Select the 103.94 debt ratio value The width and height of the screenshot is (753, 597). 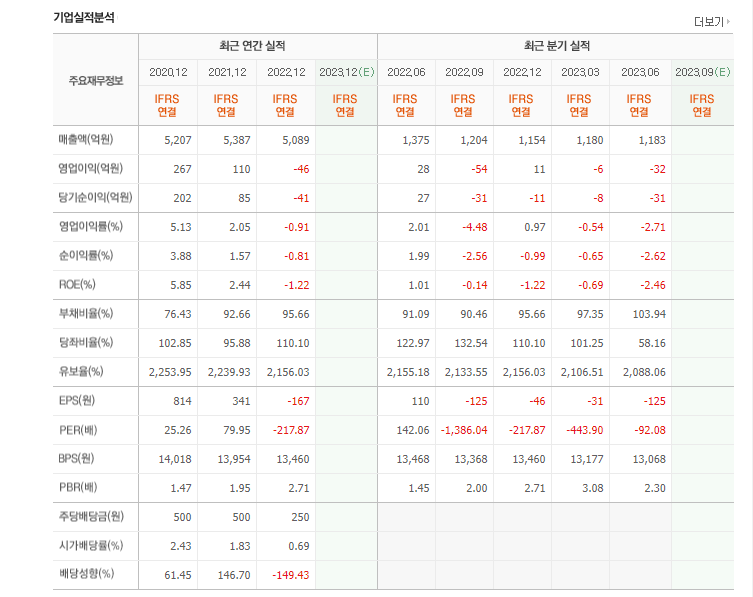coord(649,314)
